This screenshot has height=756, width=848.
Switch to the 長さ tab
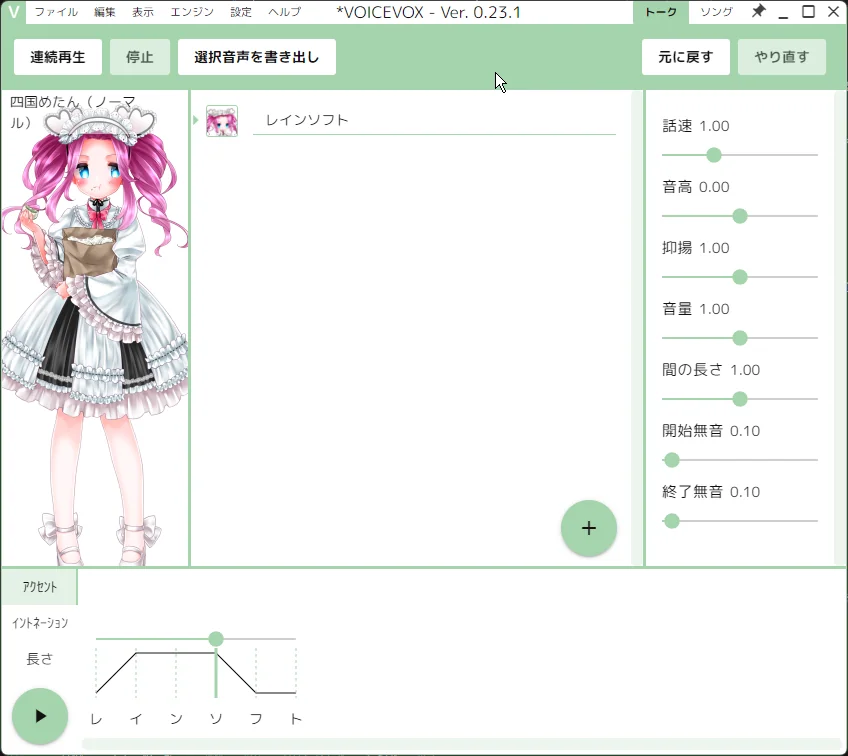[40, 659]
